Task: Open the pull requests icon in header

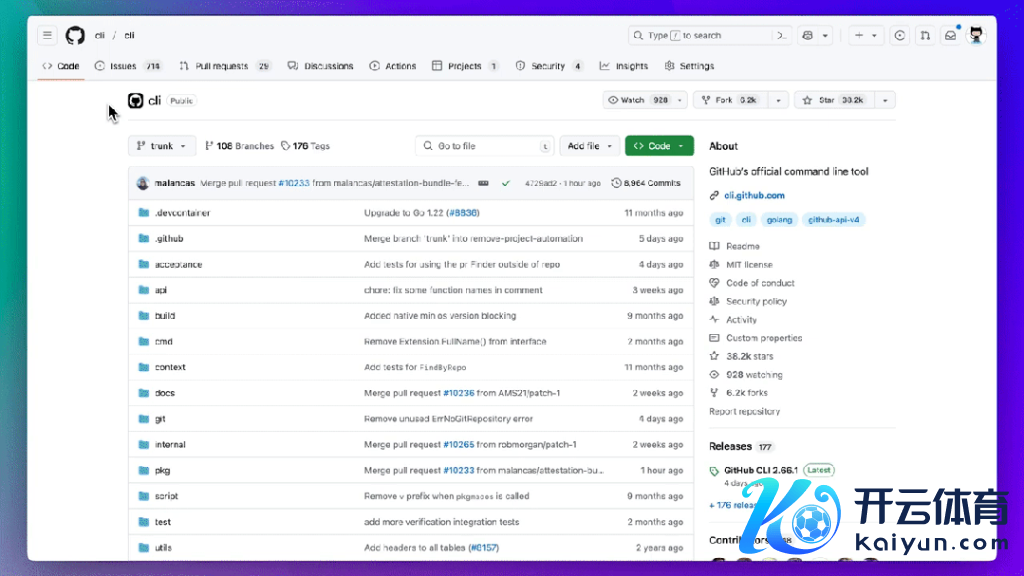Action: pos(925,35)
